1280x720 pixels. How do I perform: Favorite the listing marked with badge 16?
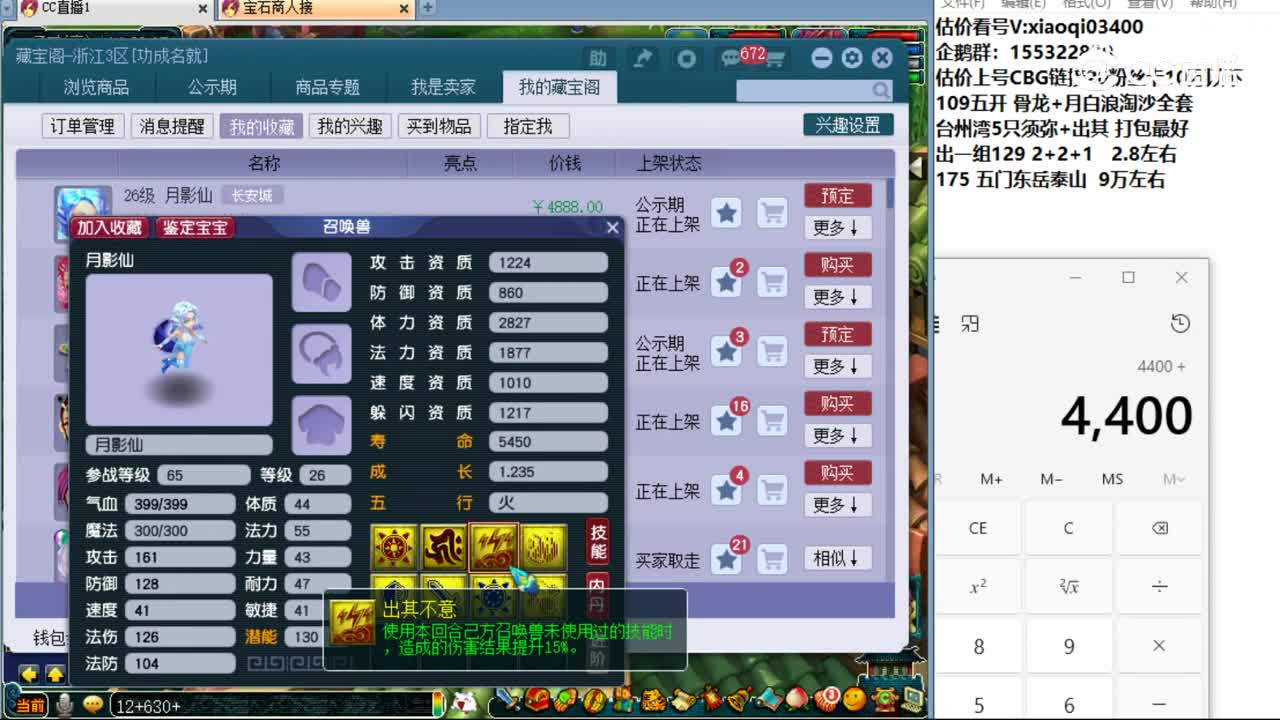click(x=727, y=421)
